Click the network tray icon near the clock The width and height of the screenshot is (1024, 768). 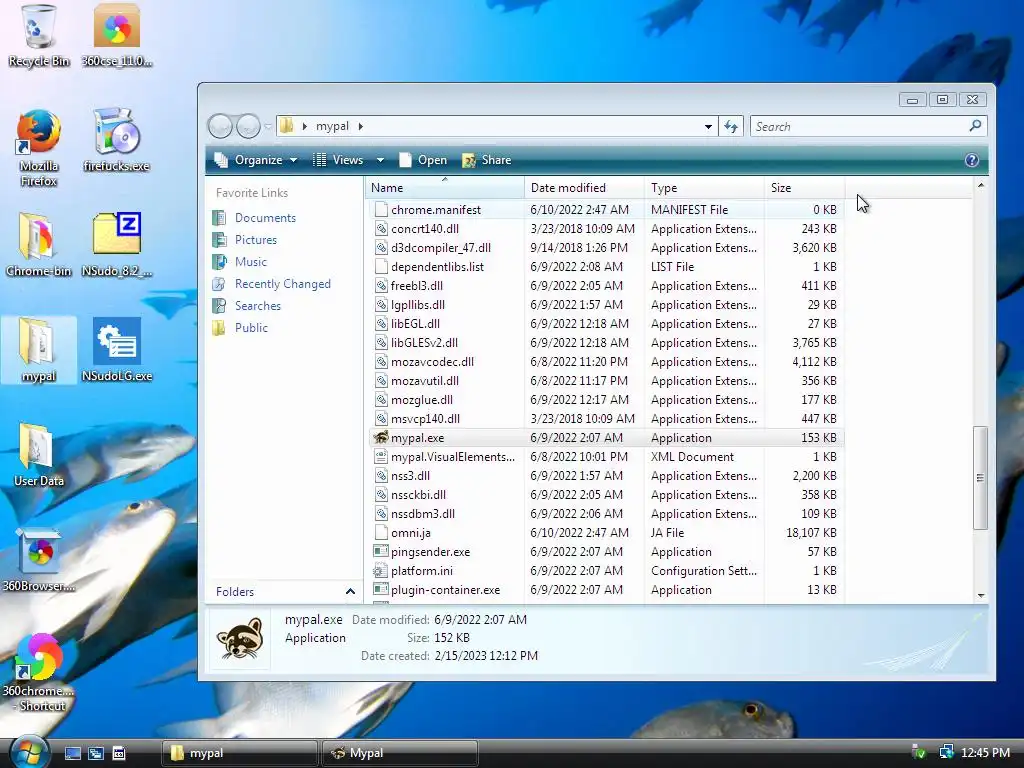click(x=946, y=752)
